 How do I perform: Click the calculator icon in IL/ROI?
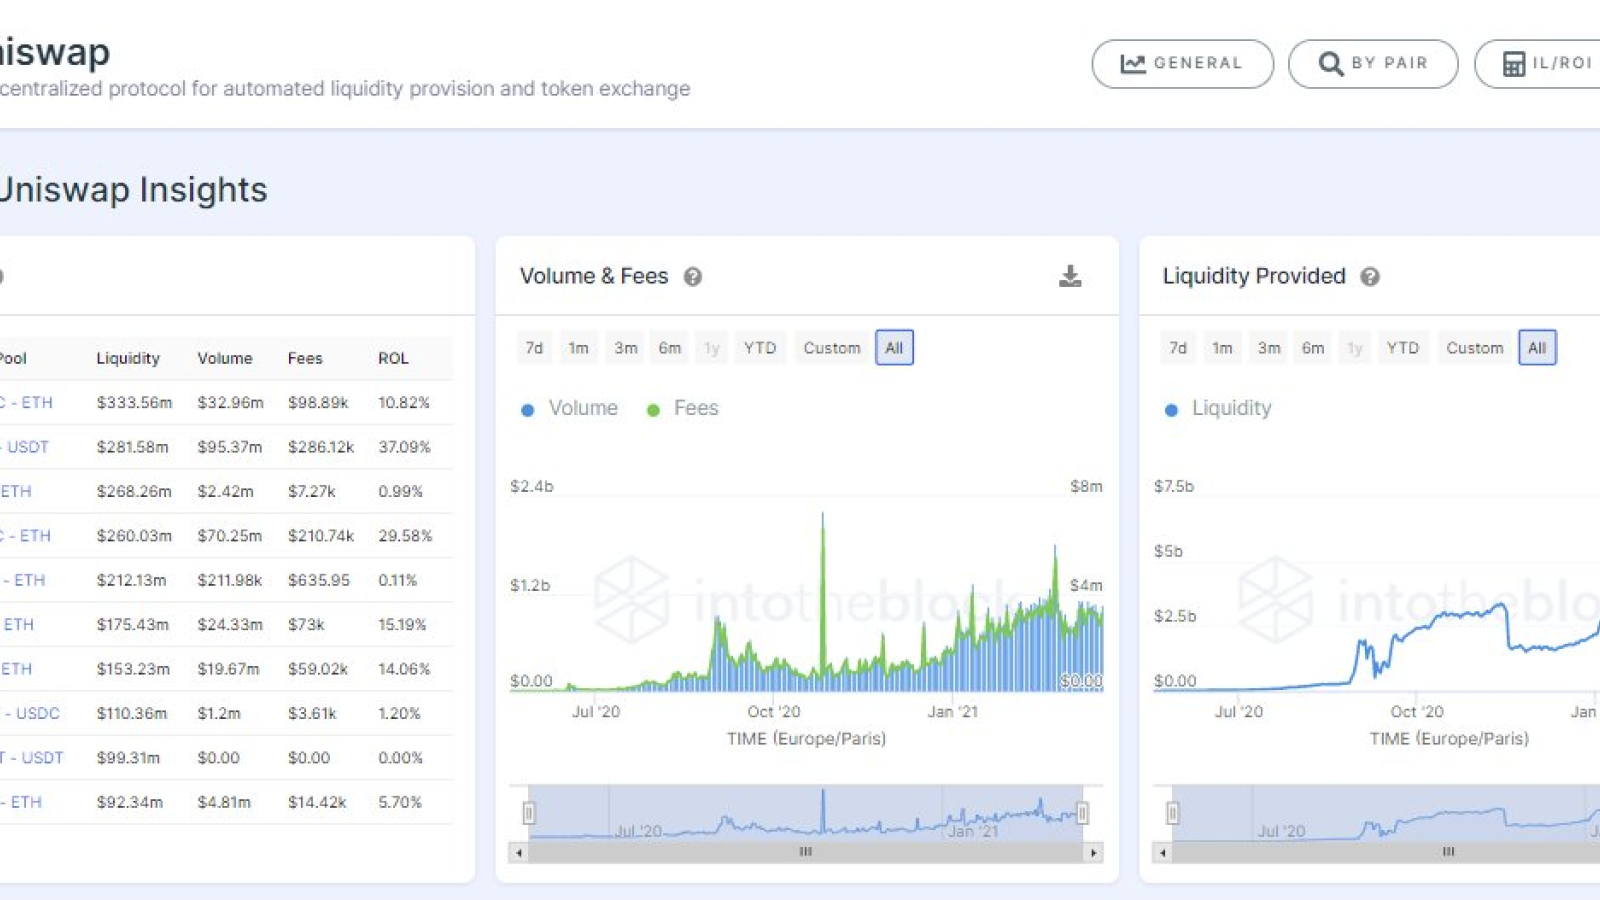(1514, 64)
